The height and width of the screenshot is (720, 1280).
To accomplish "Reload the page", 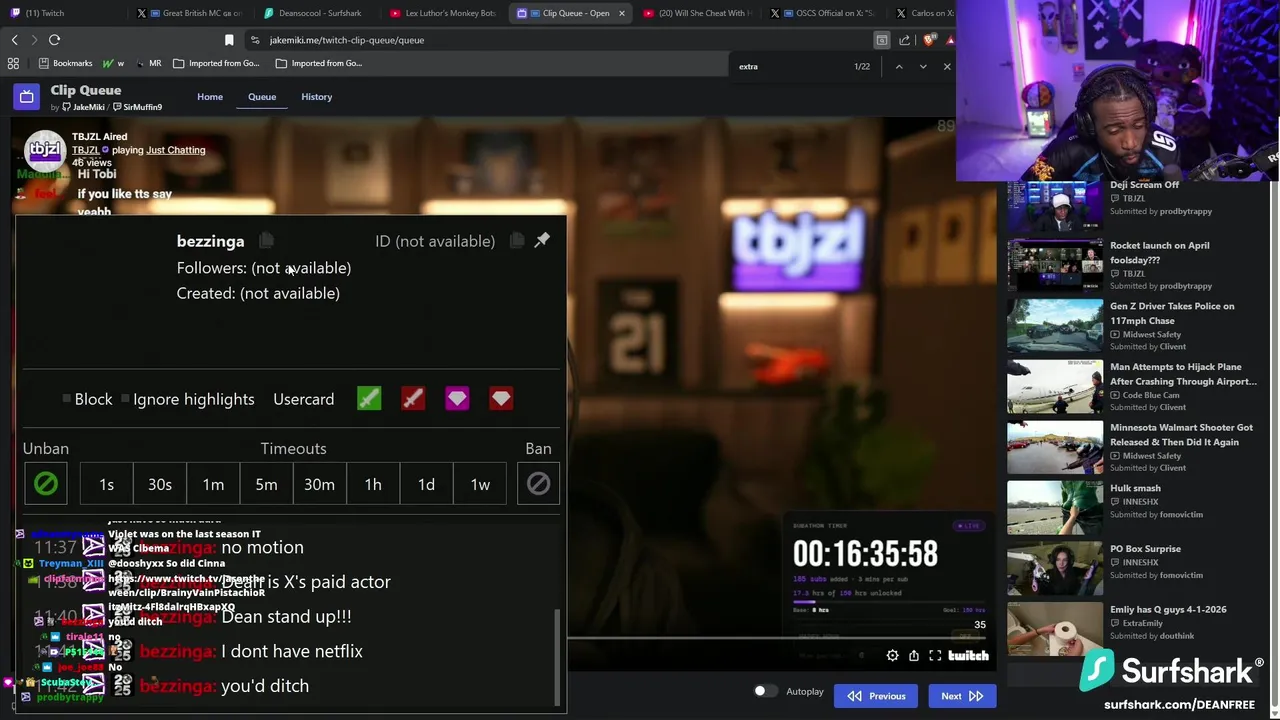I will [54, 40].
